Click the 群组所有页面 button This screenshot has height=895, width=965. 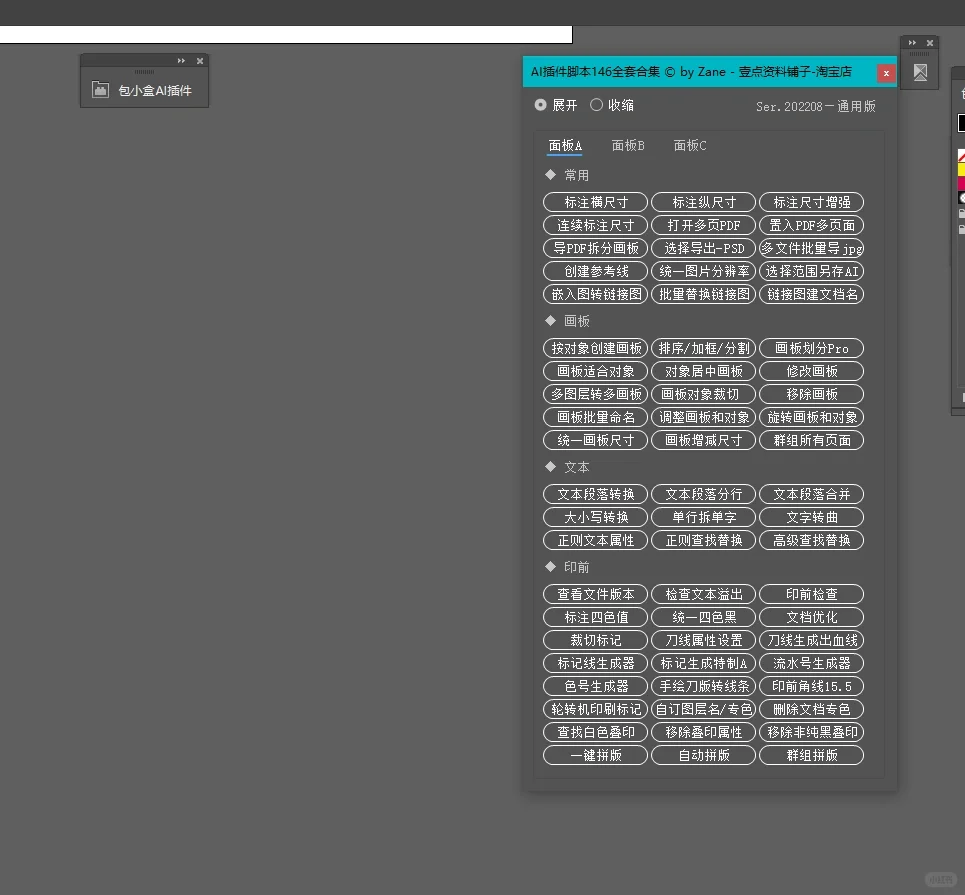812,440
